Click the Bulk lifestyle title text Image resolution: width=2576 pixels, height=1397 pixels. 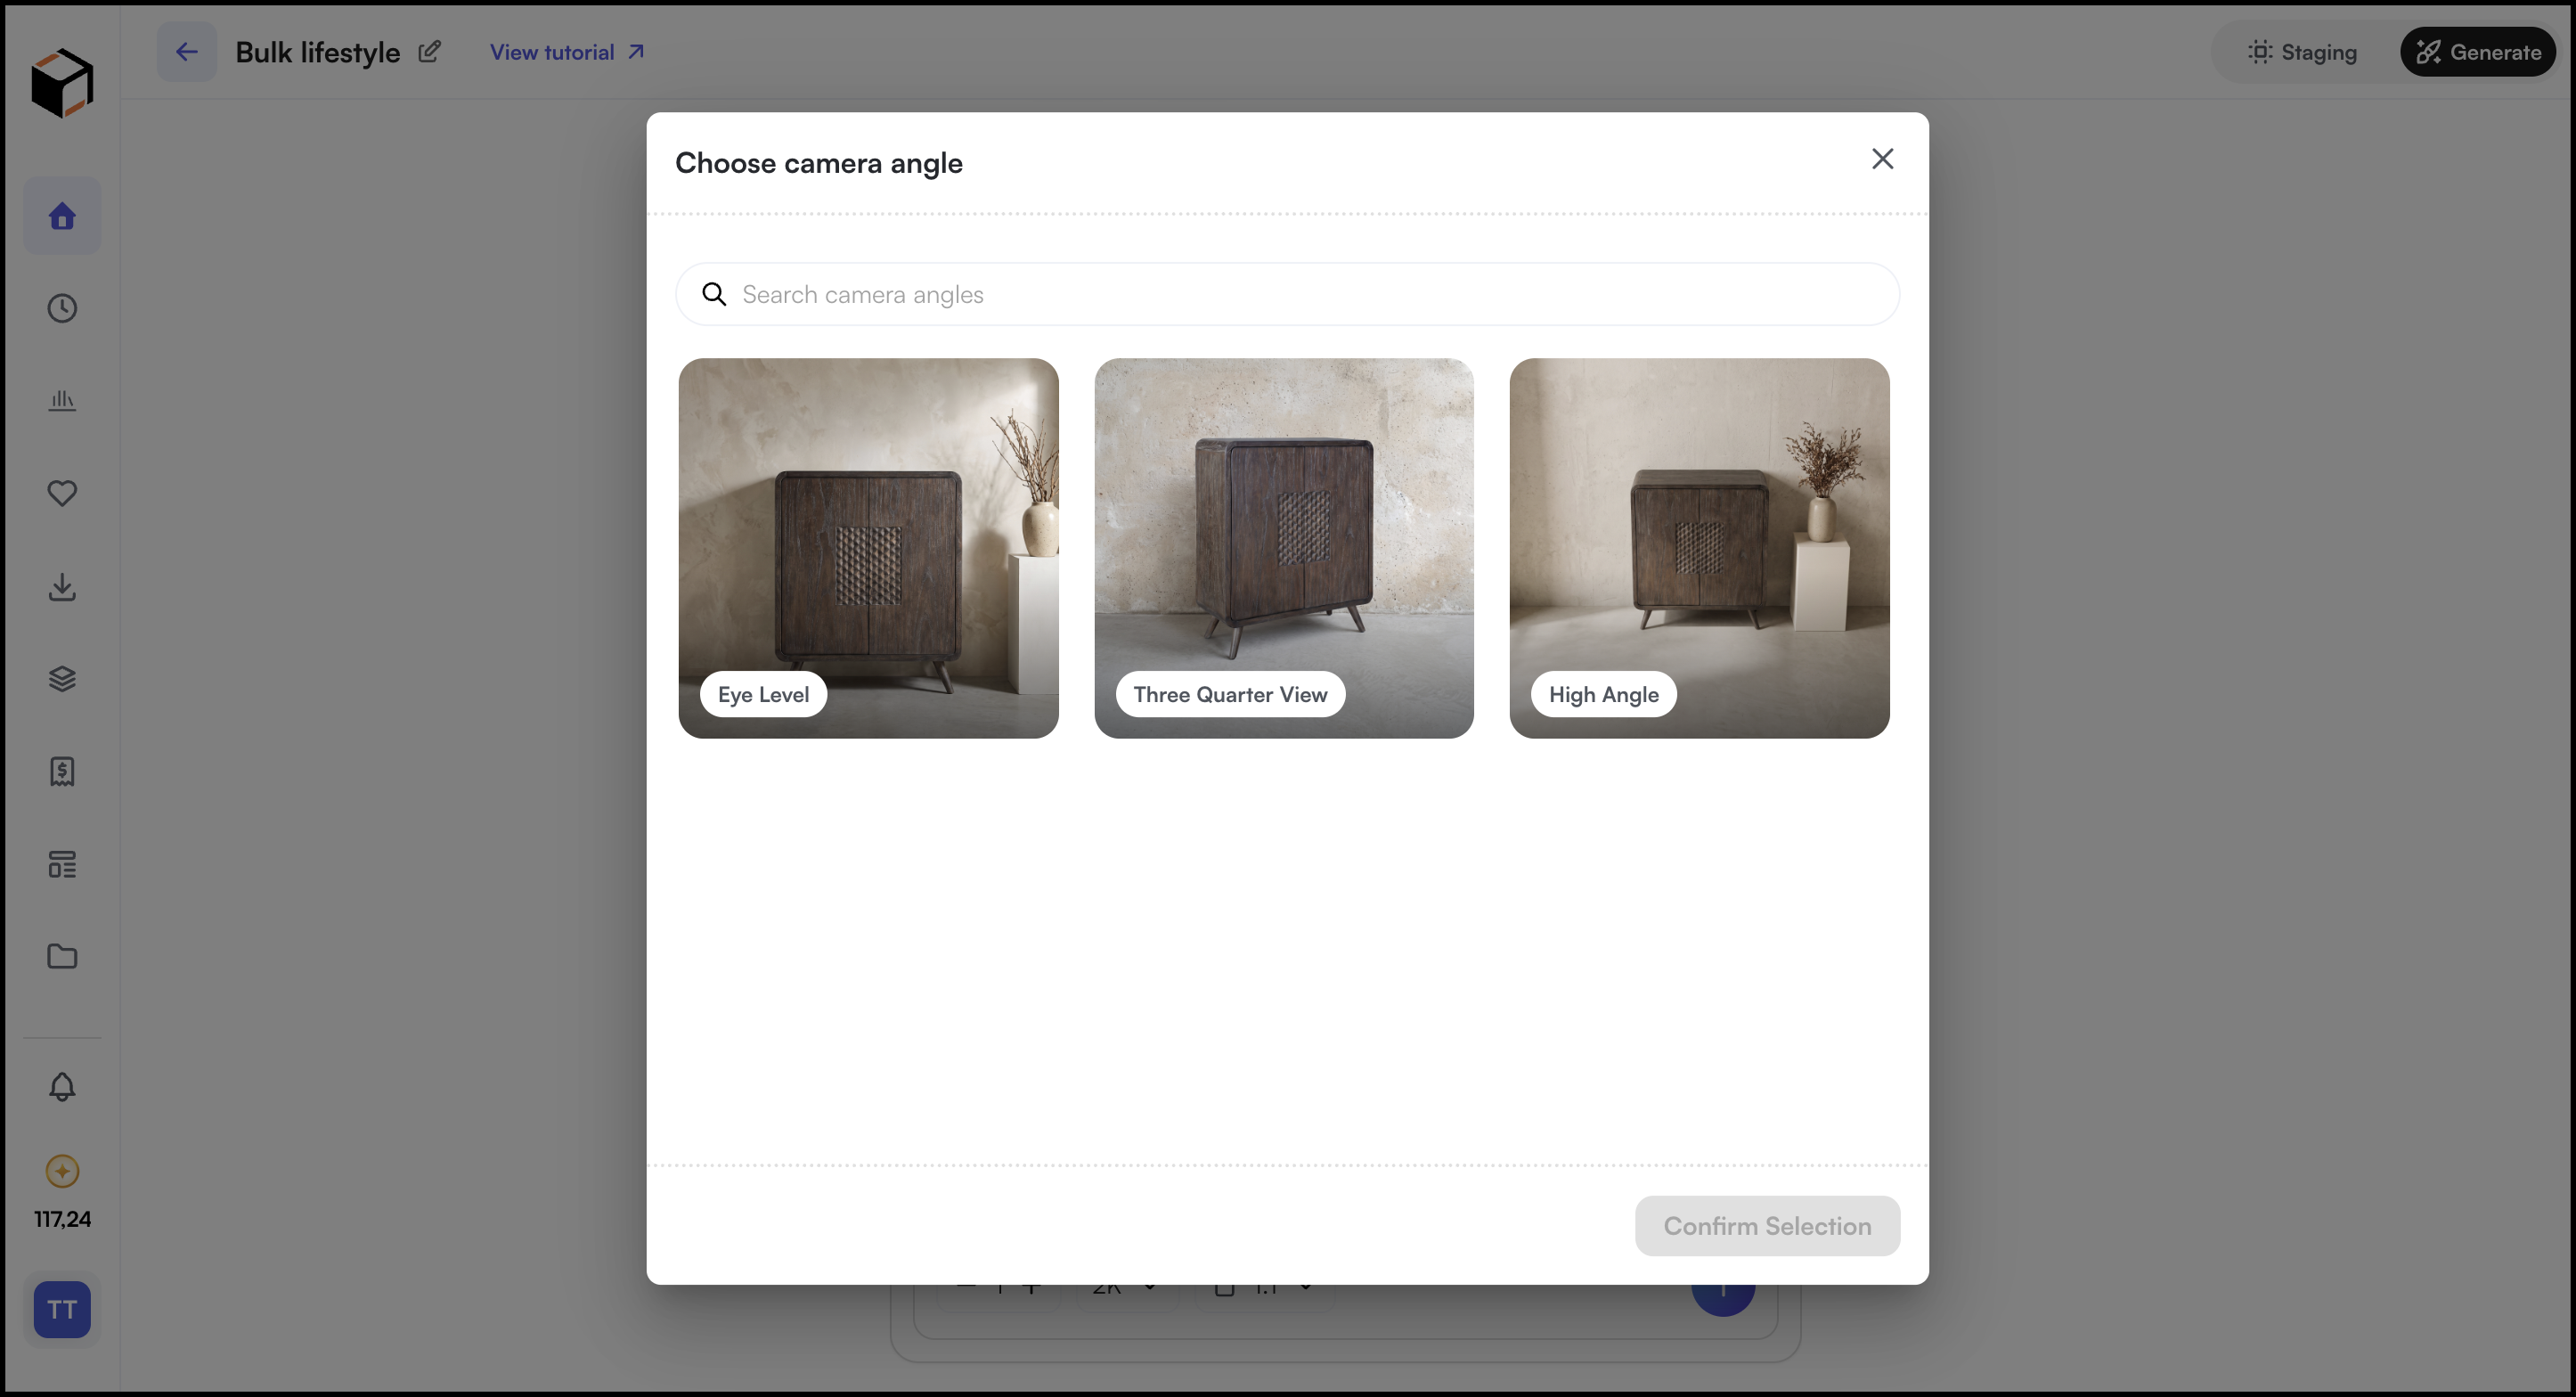pos(317,52)
